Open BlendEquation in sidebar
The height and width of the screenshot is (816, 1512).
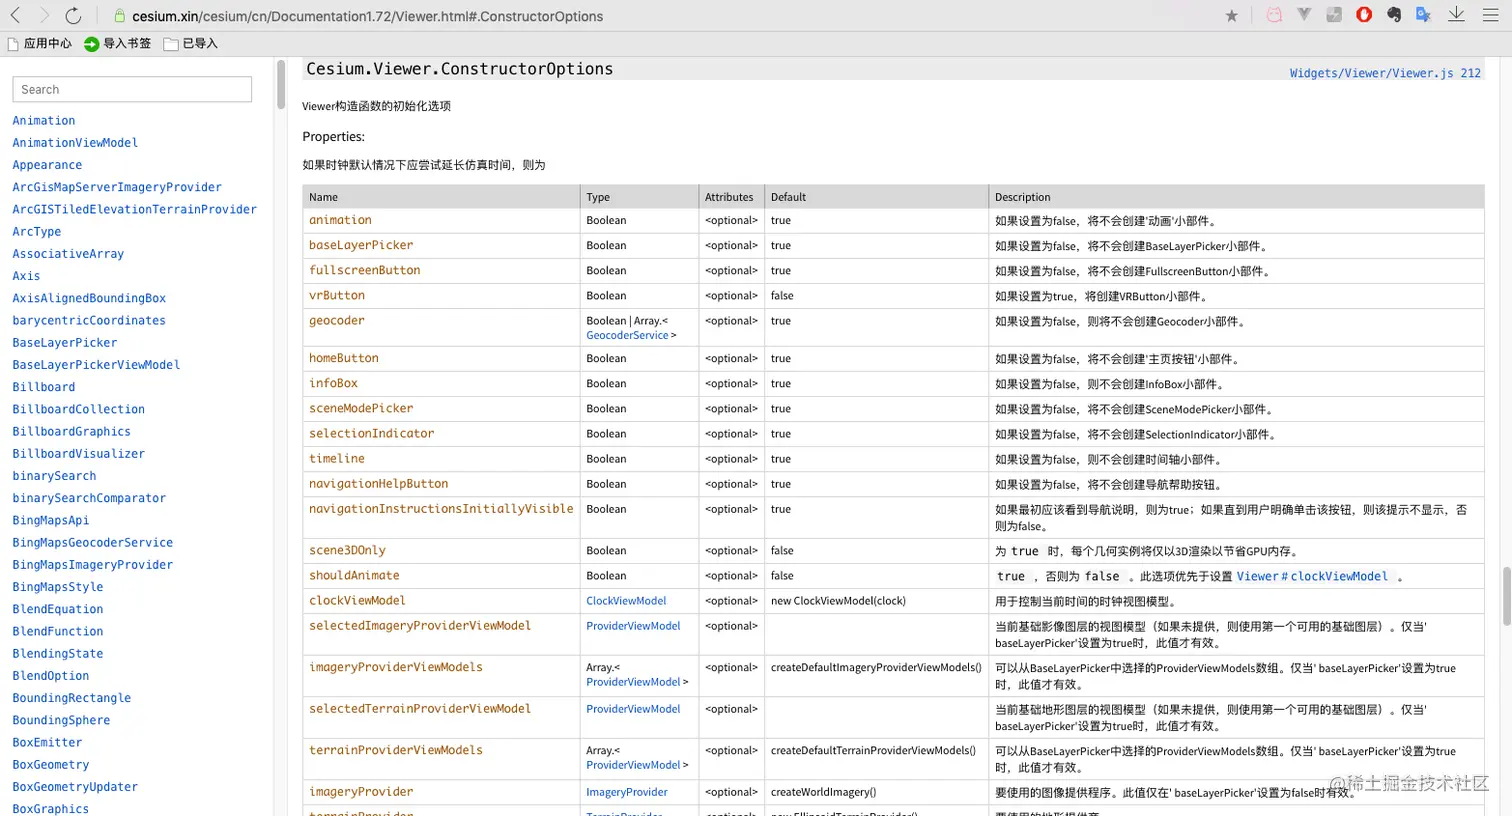click(x=58, y=609)
